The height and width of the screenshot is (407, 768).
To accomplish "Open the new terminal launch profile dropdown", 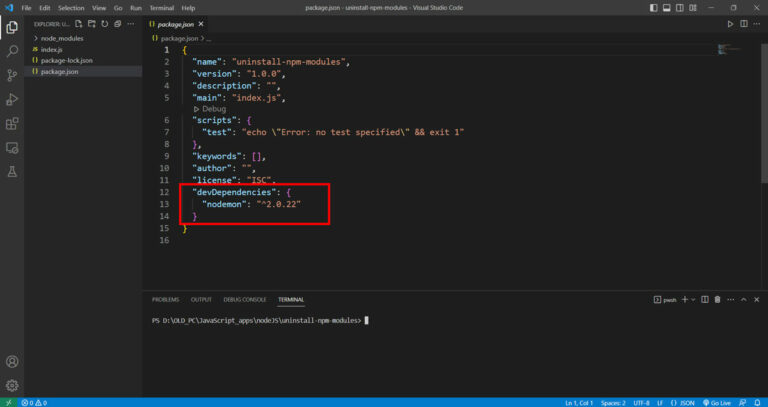I will [693, 300].
